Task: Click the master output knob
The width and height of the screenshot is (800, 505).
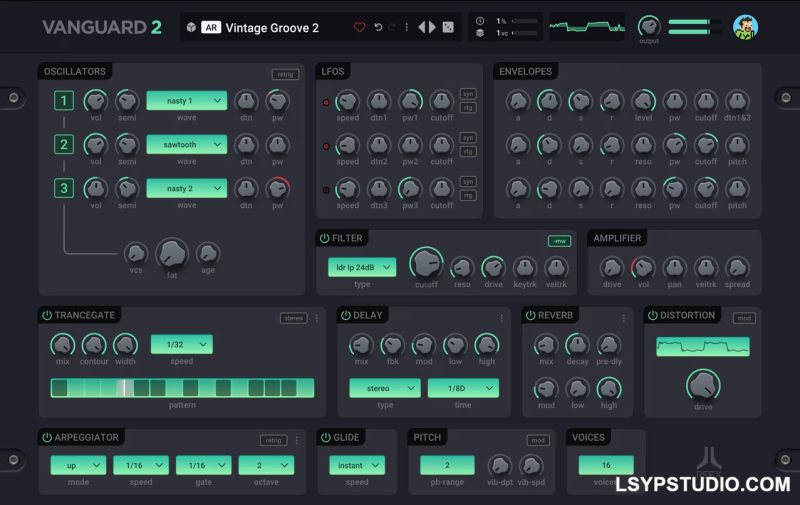Action: (x=648, y=26)
